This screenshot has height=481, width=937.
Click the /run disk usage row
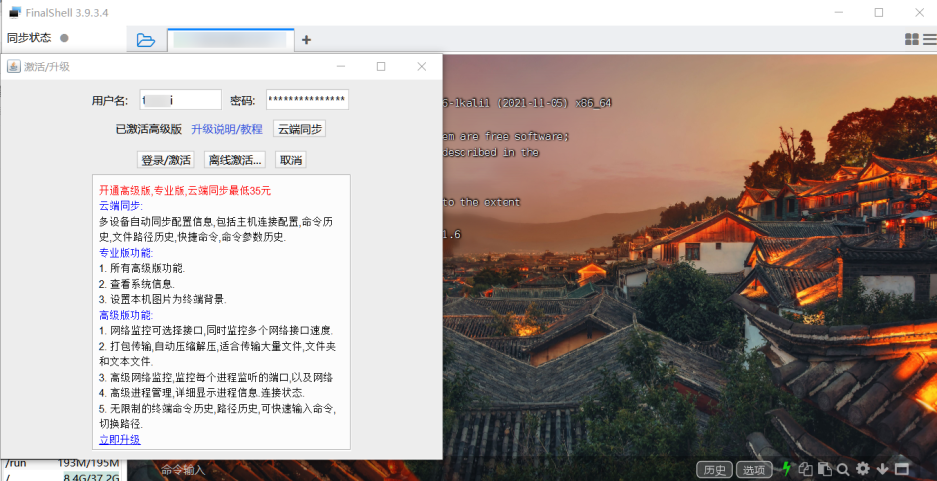[x=63, y=463]
